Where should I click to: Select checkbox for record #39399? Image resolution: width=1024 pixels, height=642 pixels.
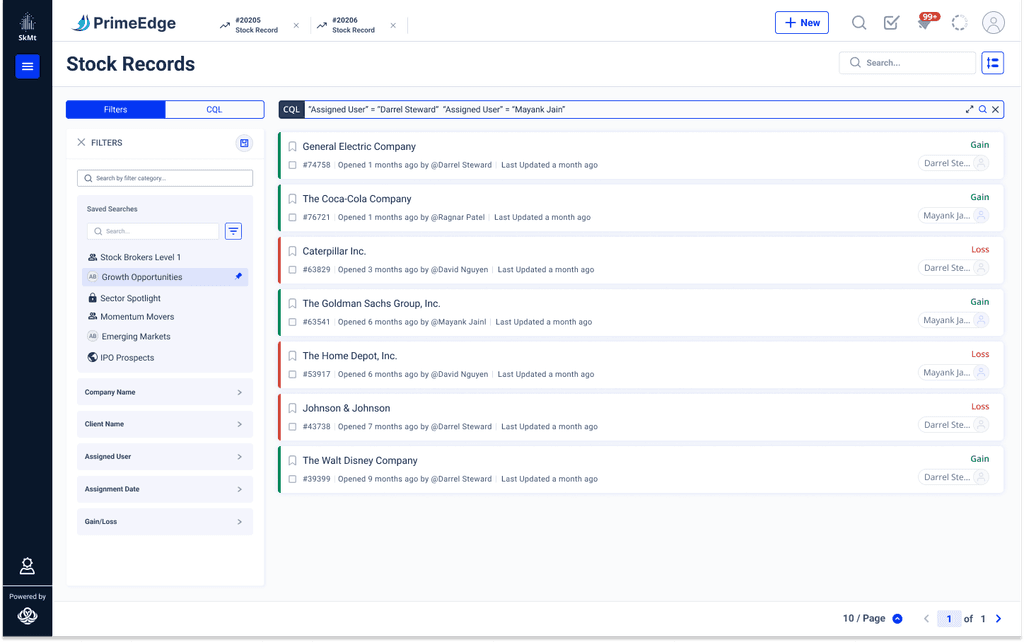tap(293, 479)
